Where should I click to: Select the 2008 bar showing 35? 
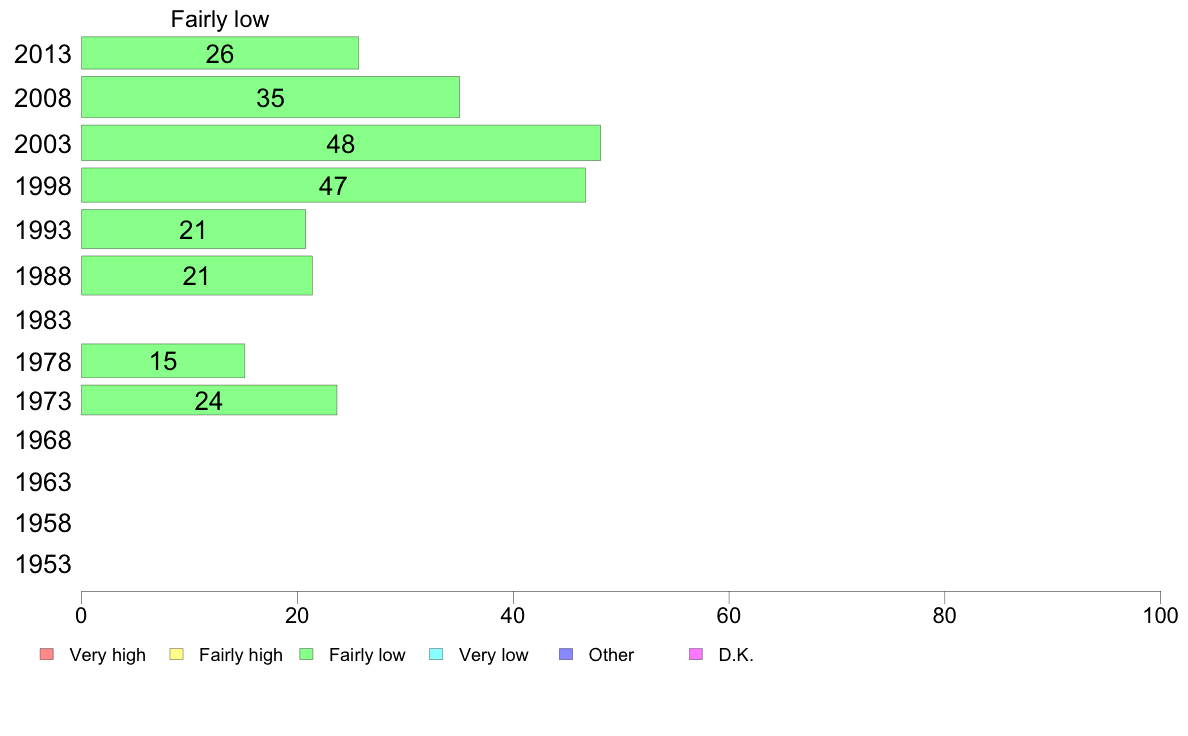point(270,98)
